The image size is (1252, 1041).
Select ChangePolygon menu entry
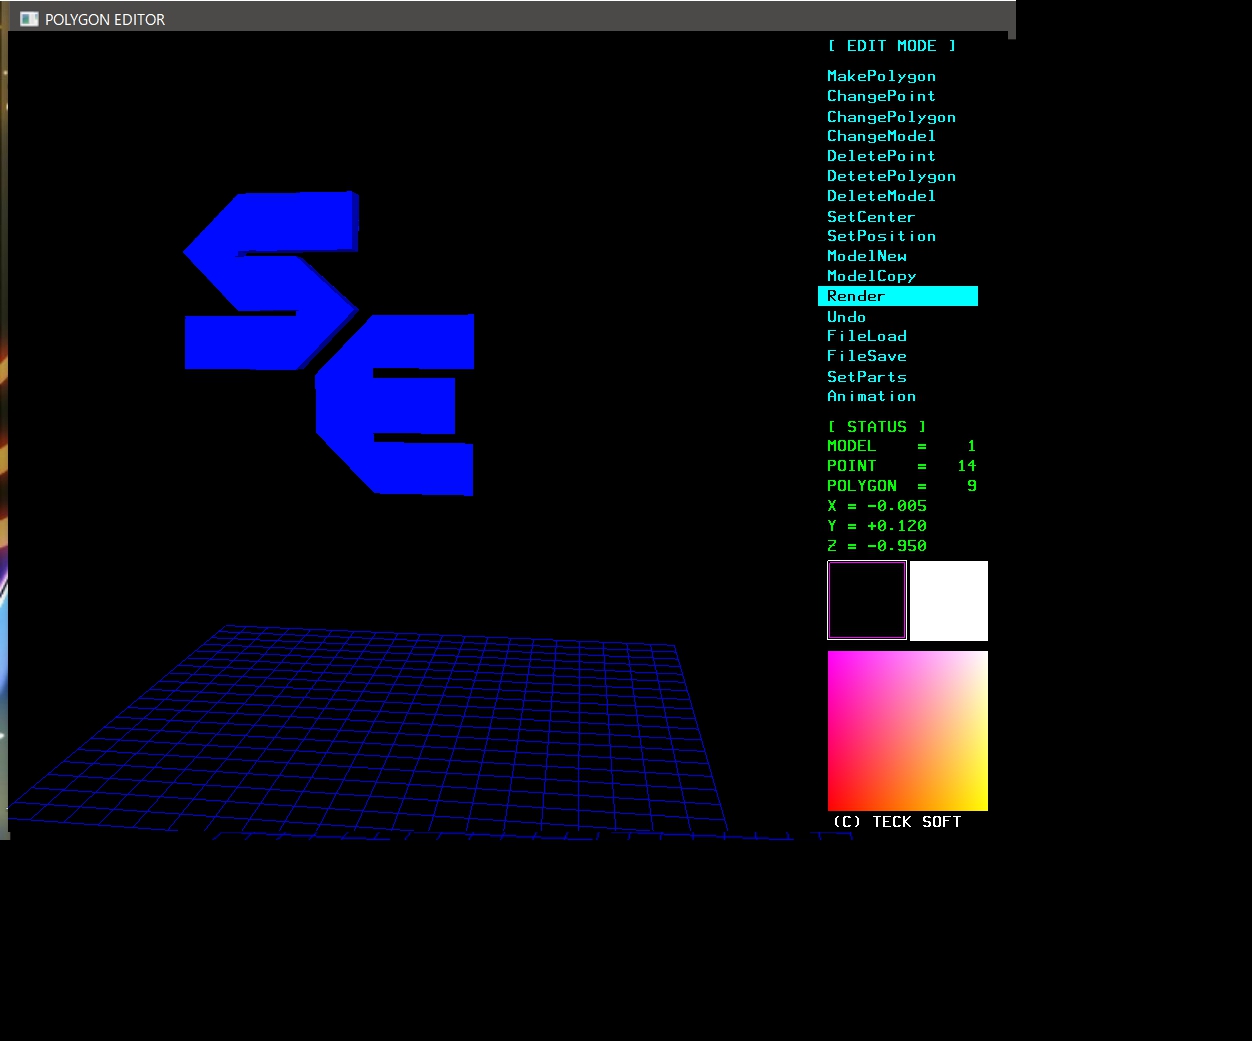tap(891, 116)
